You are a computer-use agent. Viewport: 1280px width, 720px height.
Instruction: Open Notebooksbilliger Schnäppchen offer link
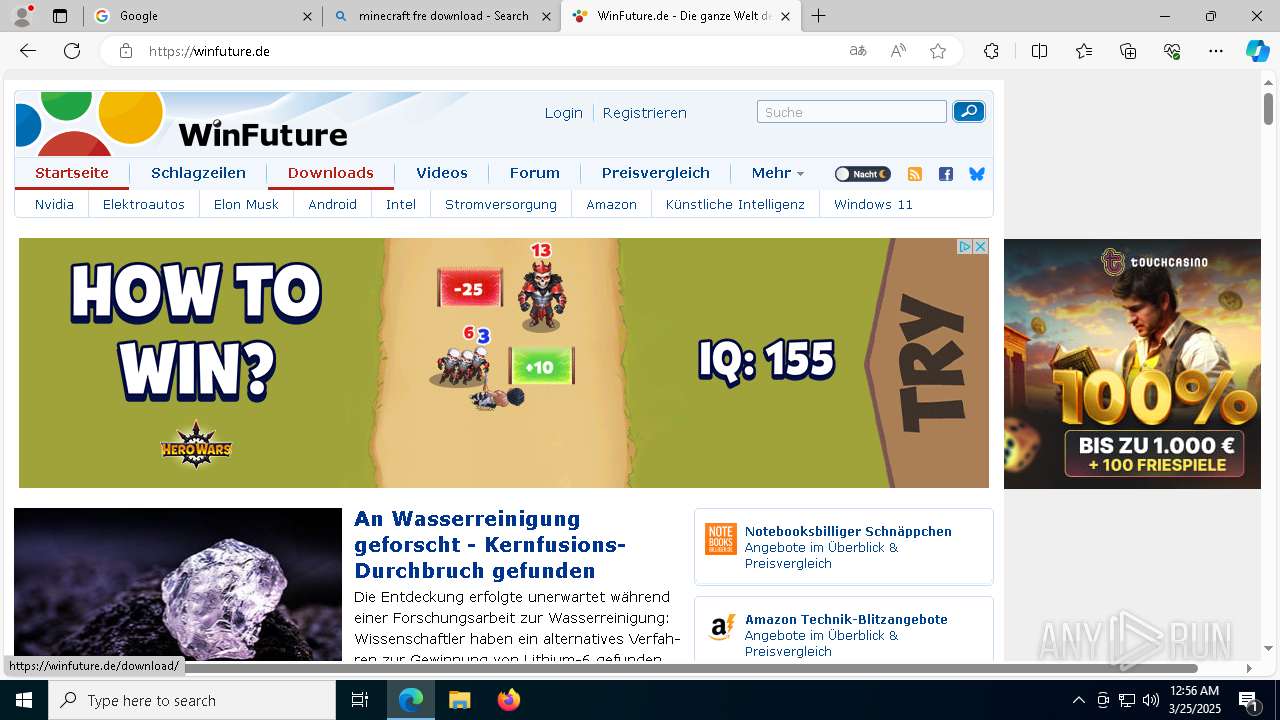click(x=848, y=531)
